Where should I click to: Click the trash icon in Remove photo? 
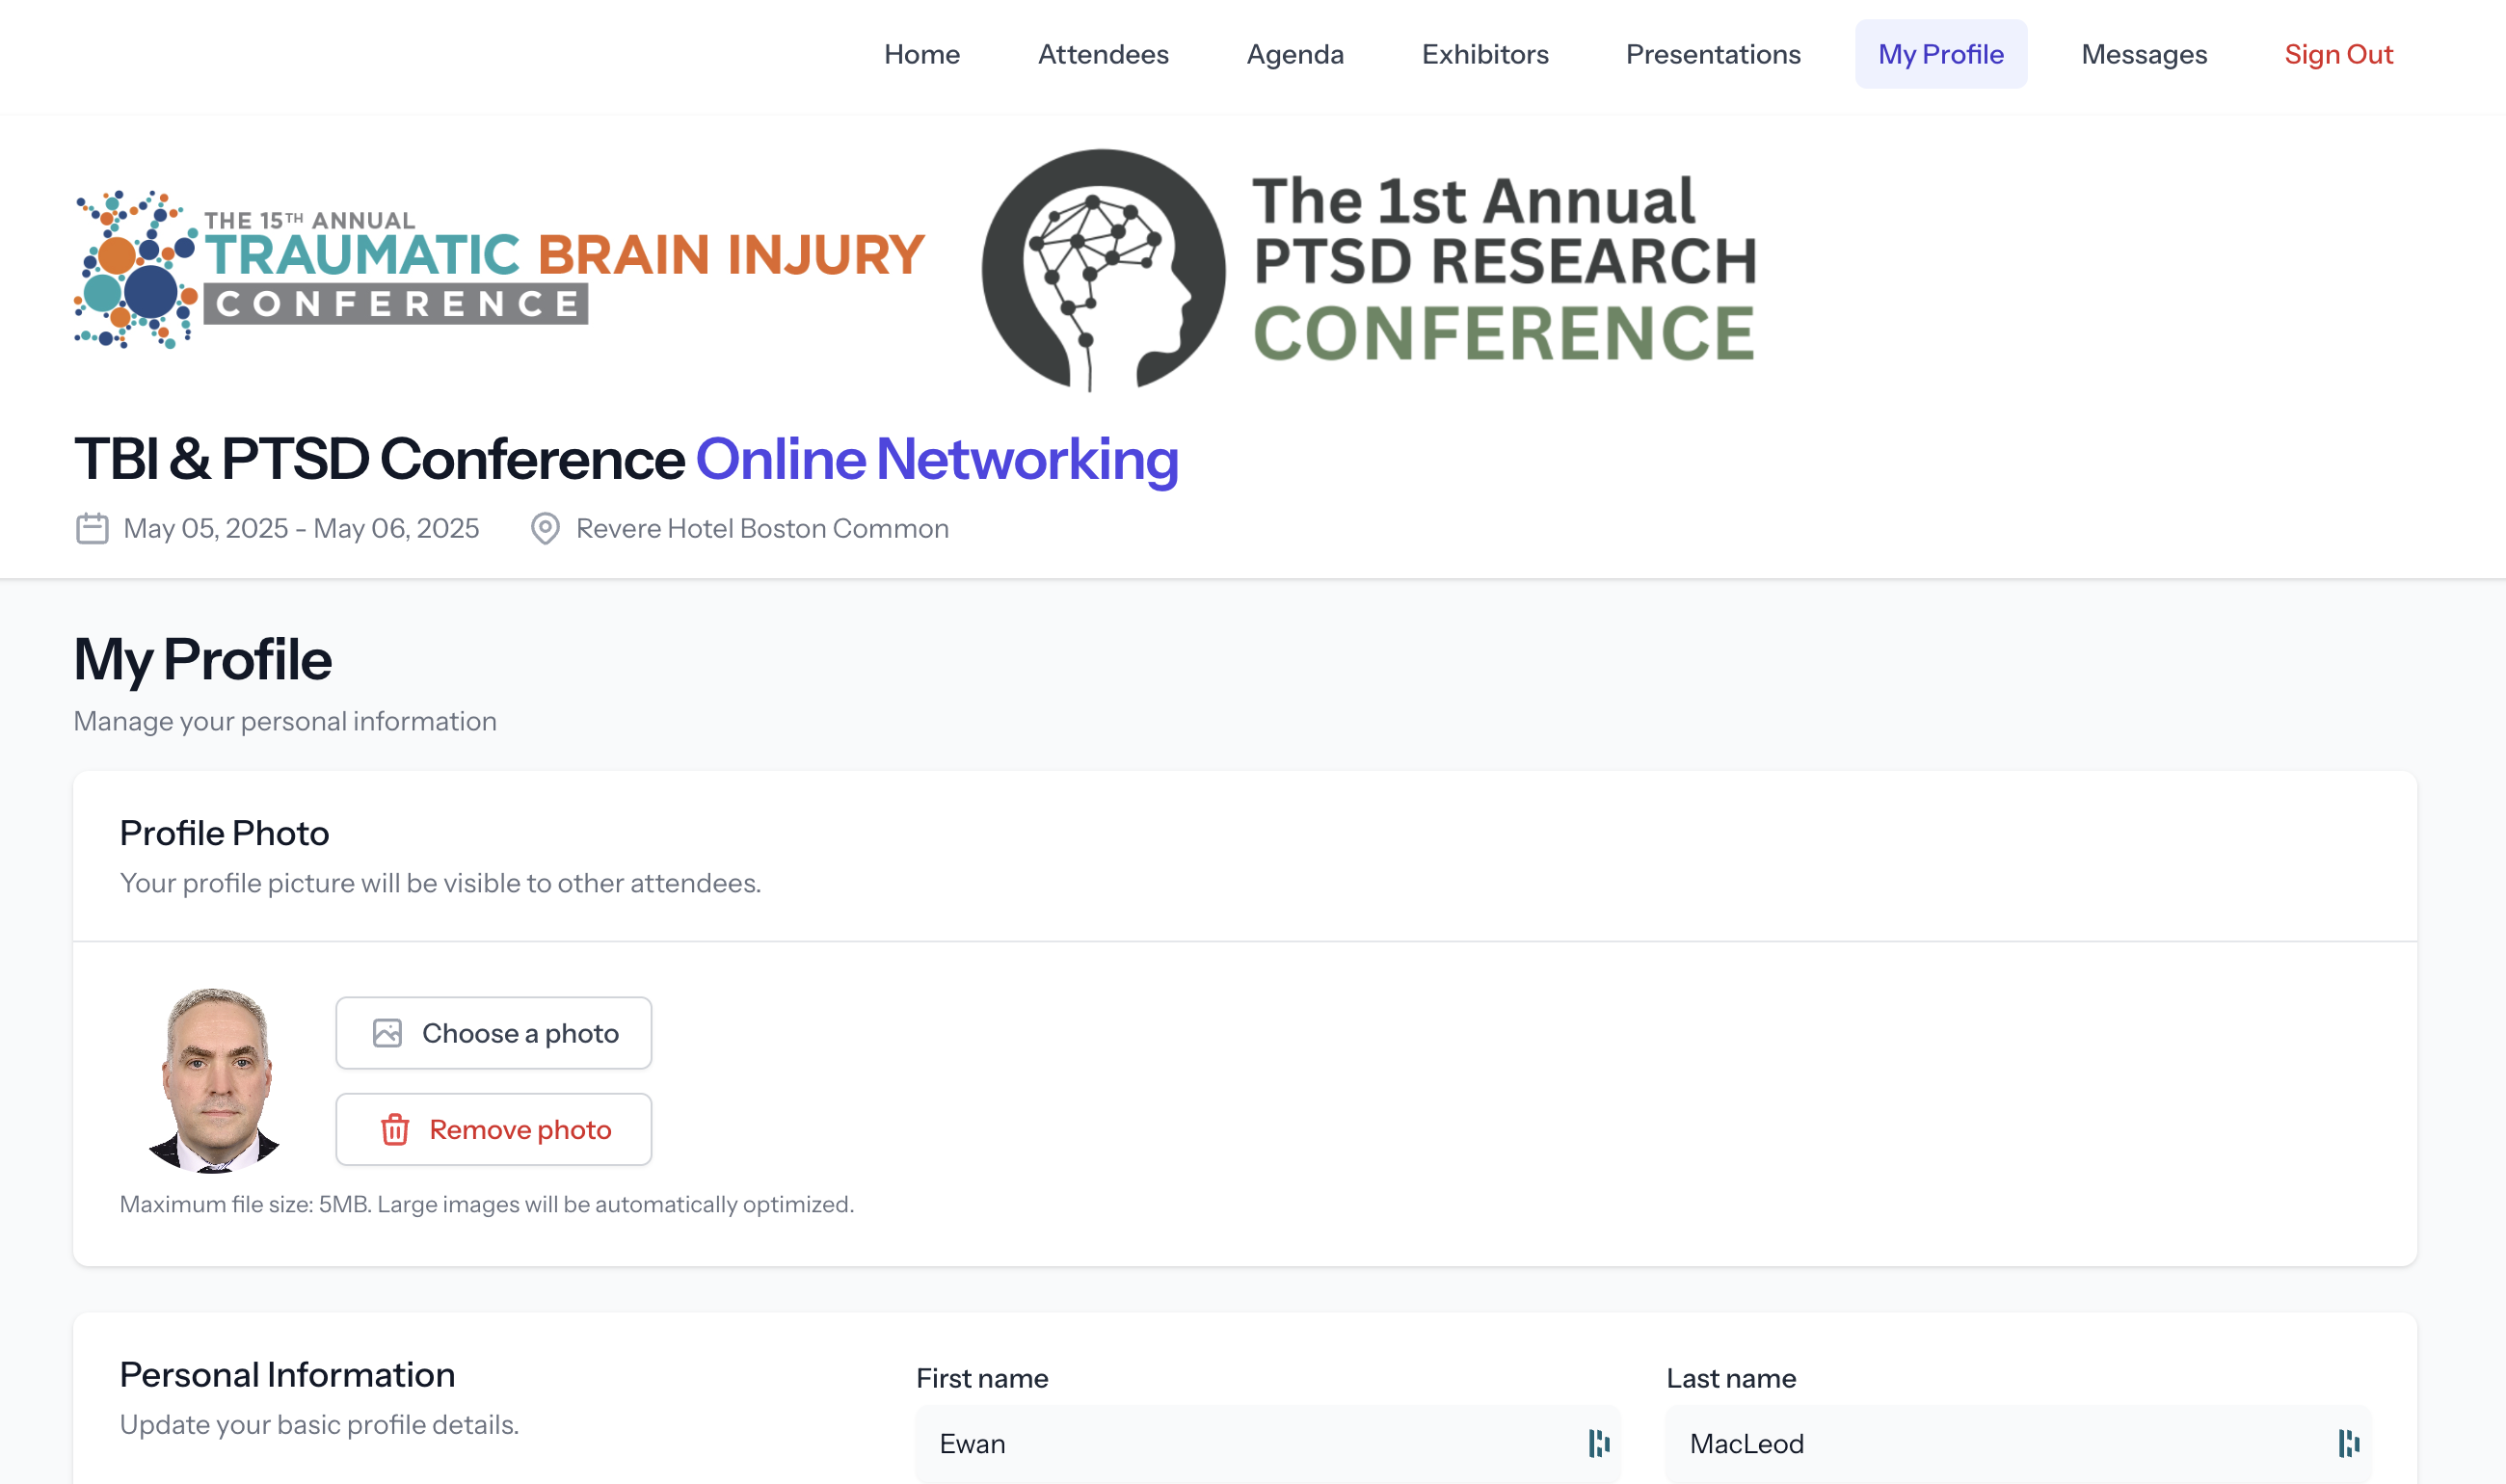pos(395,1130)
